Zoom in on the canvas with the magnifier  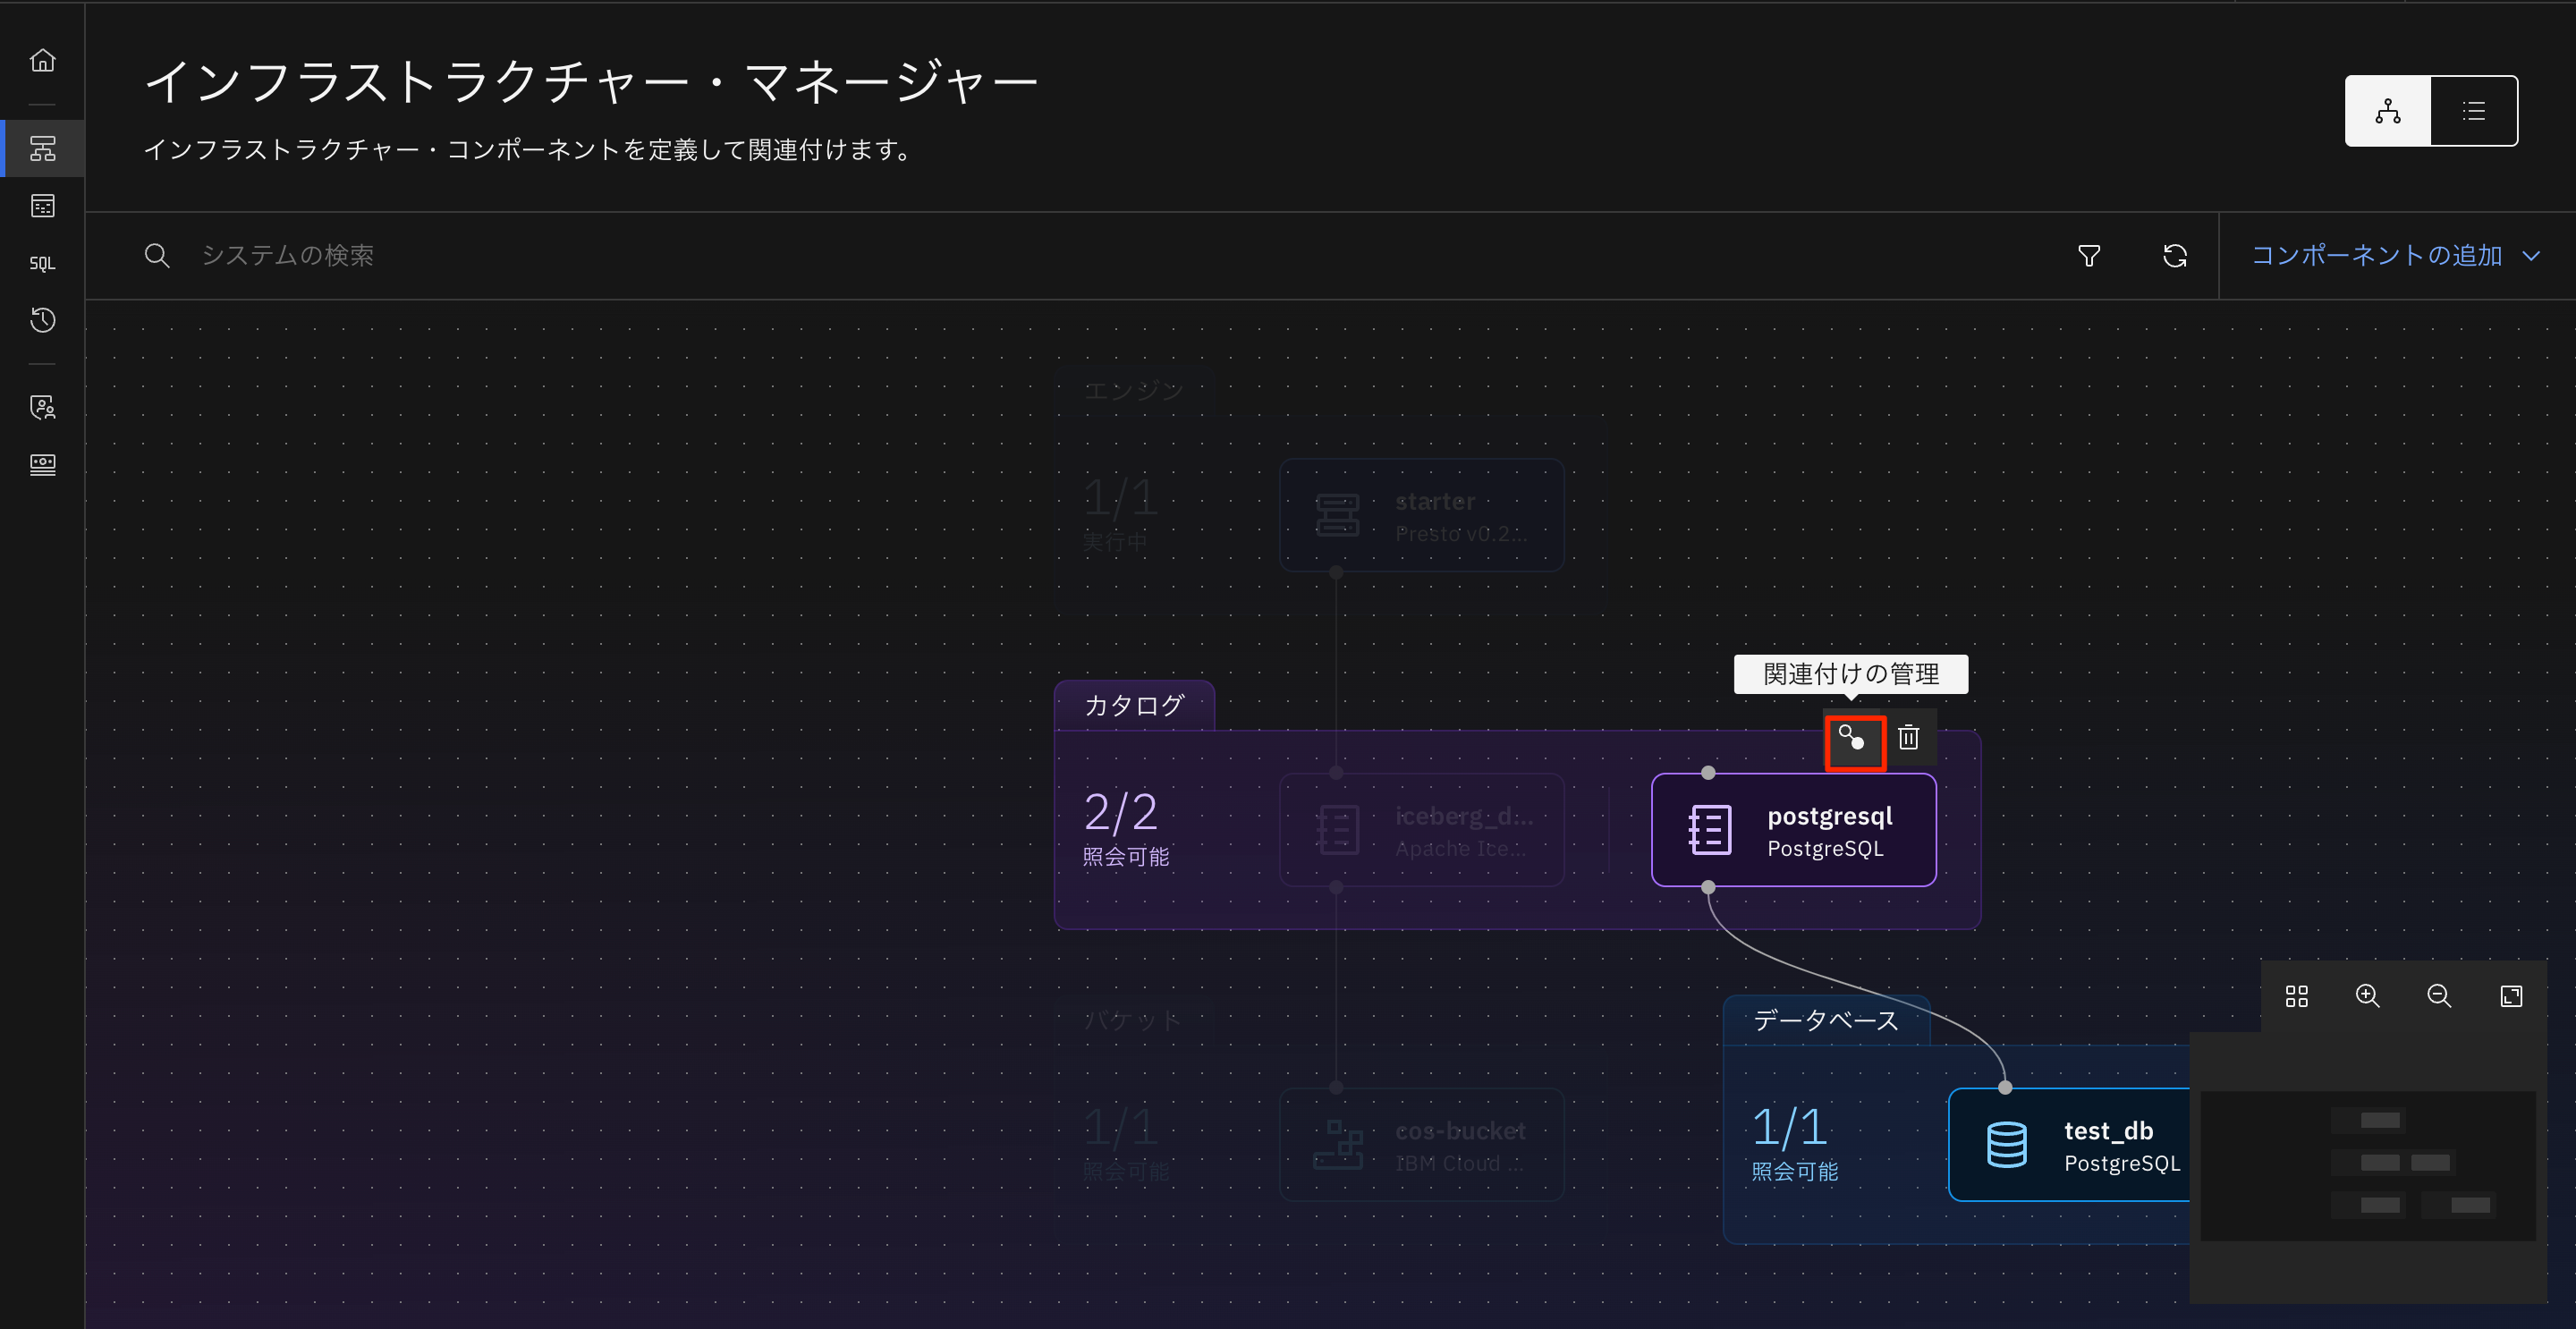click(2367, 995)
